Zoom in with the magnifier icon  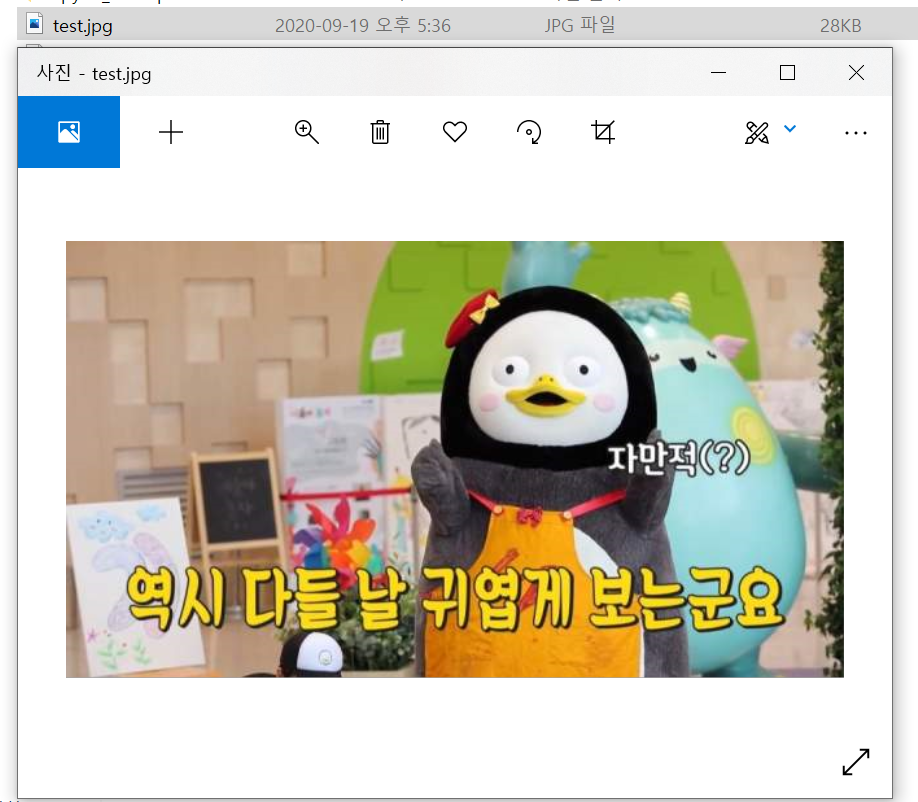point(306,132)
